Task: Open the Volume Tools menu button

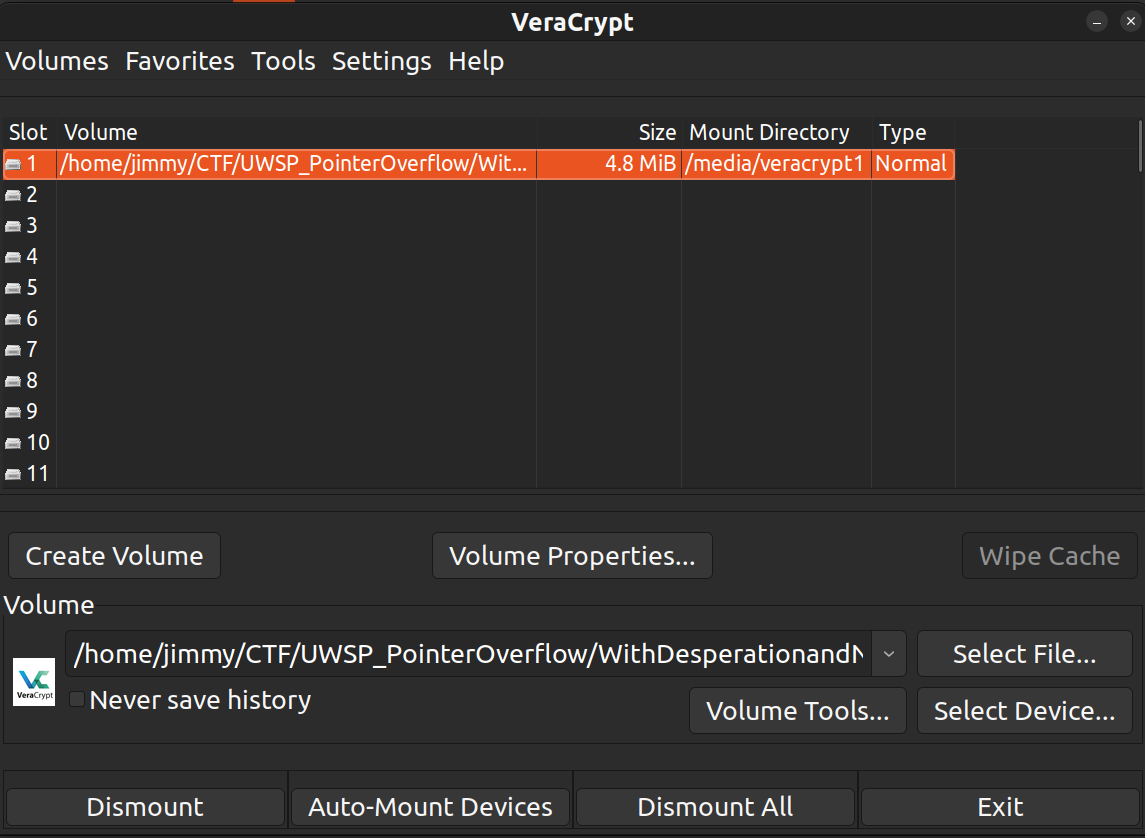Action: (x=797, y=710)
